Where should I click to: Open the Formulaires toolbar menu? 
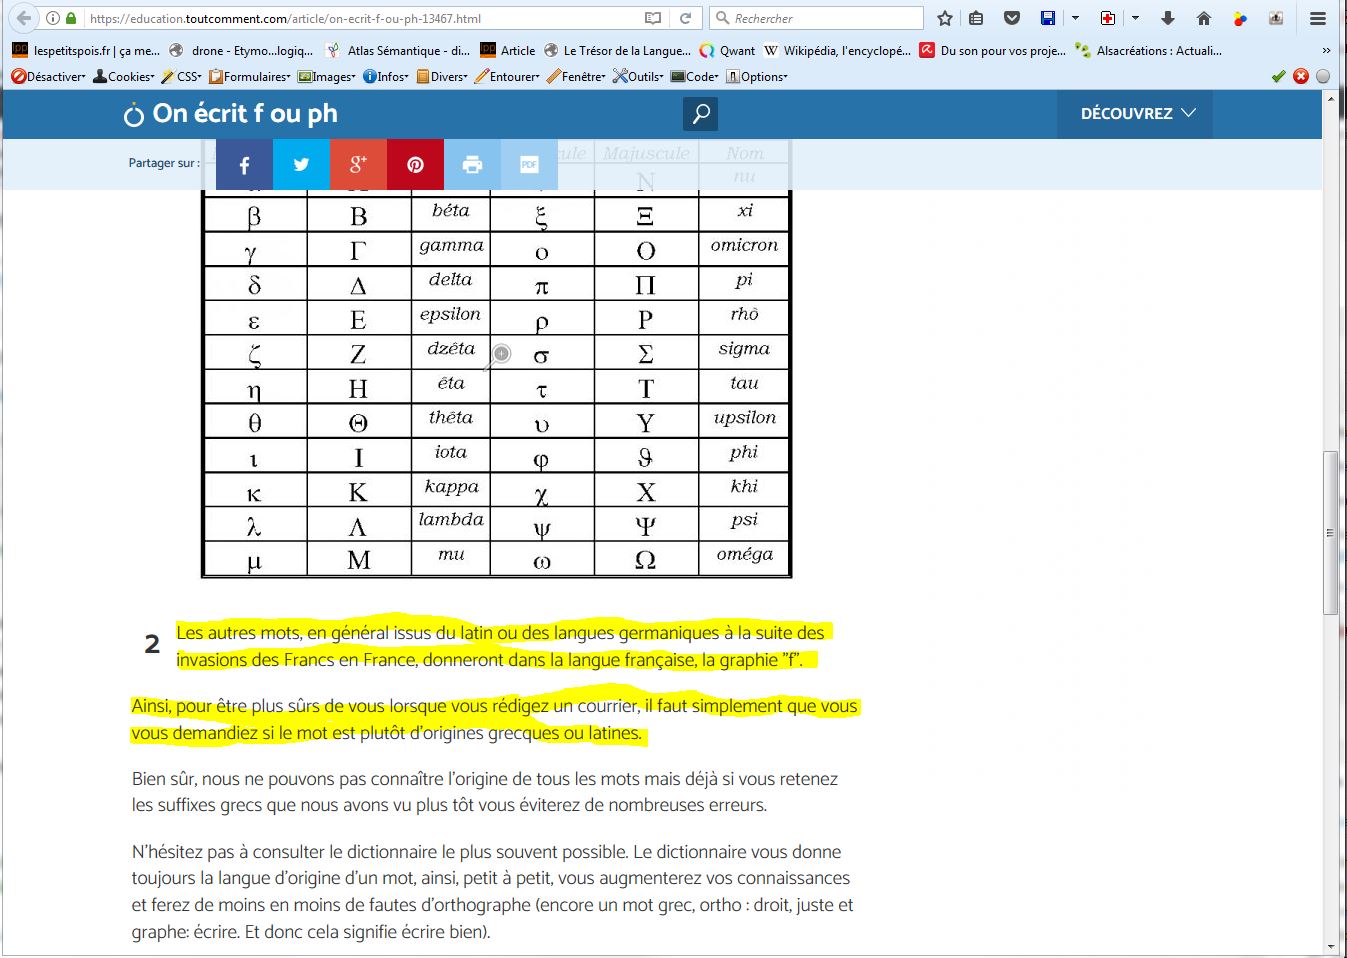[250, 76]
